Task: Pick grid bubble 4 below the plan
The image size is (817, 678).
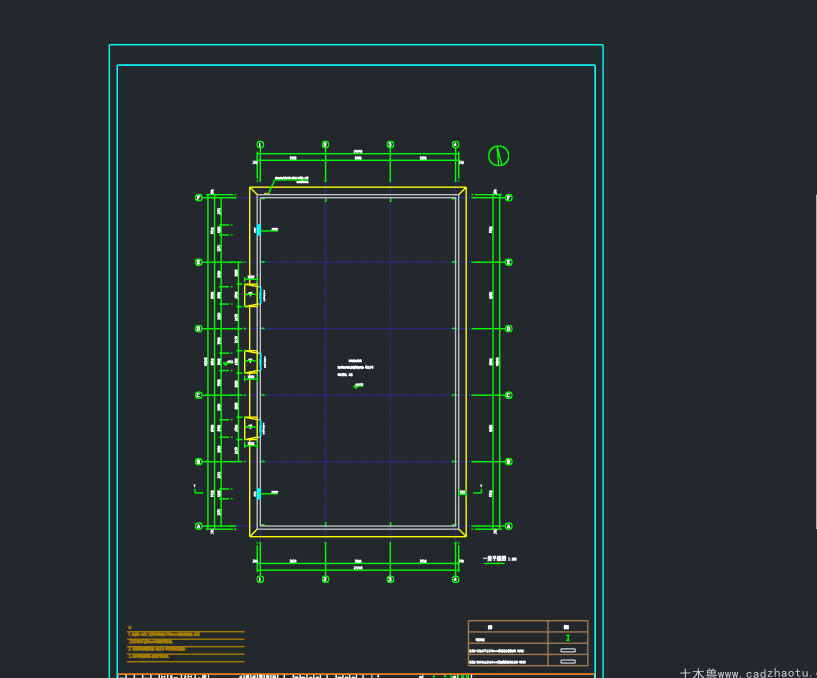Action: (x=455, y=579)
